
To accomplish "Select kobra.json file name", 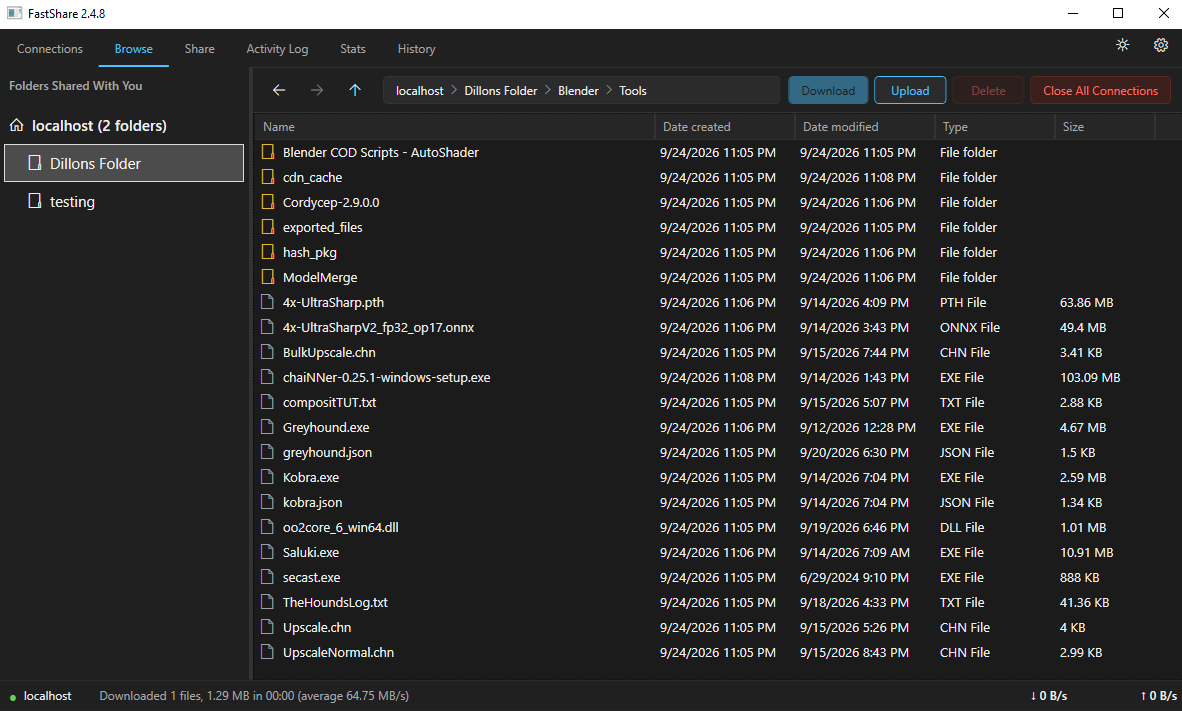I will click(x=312, y=502).
